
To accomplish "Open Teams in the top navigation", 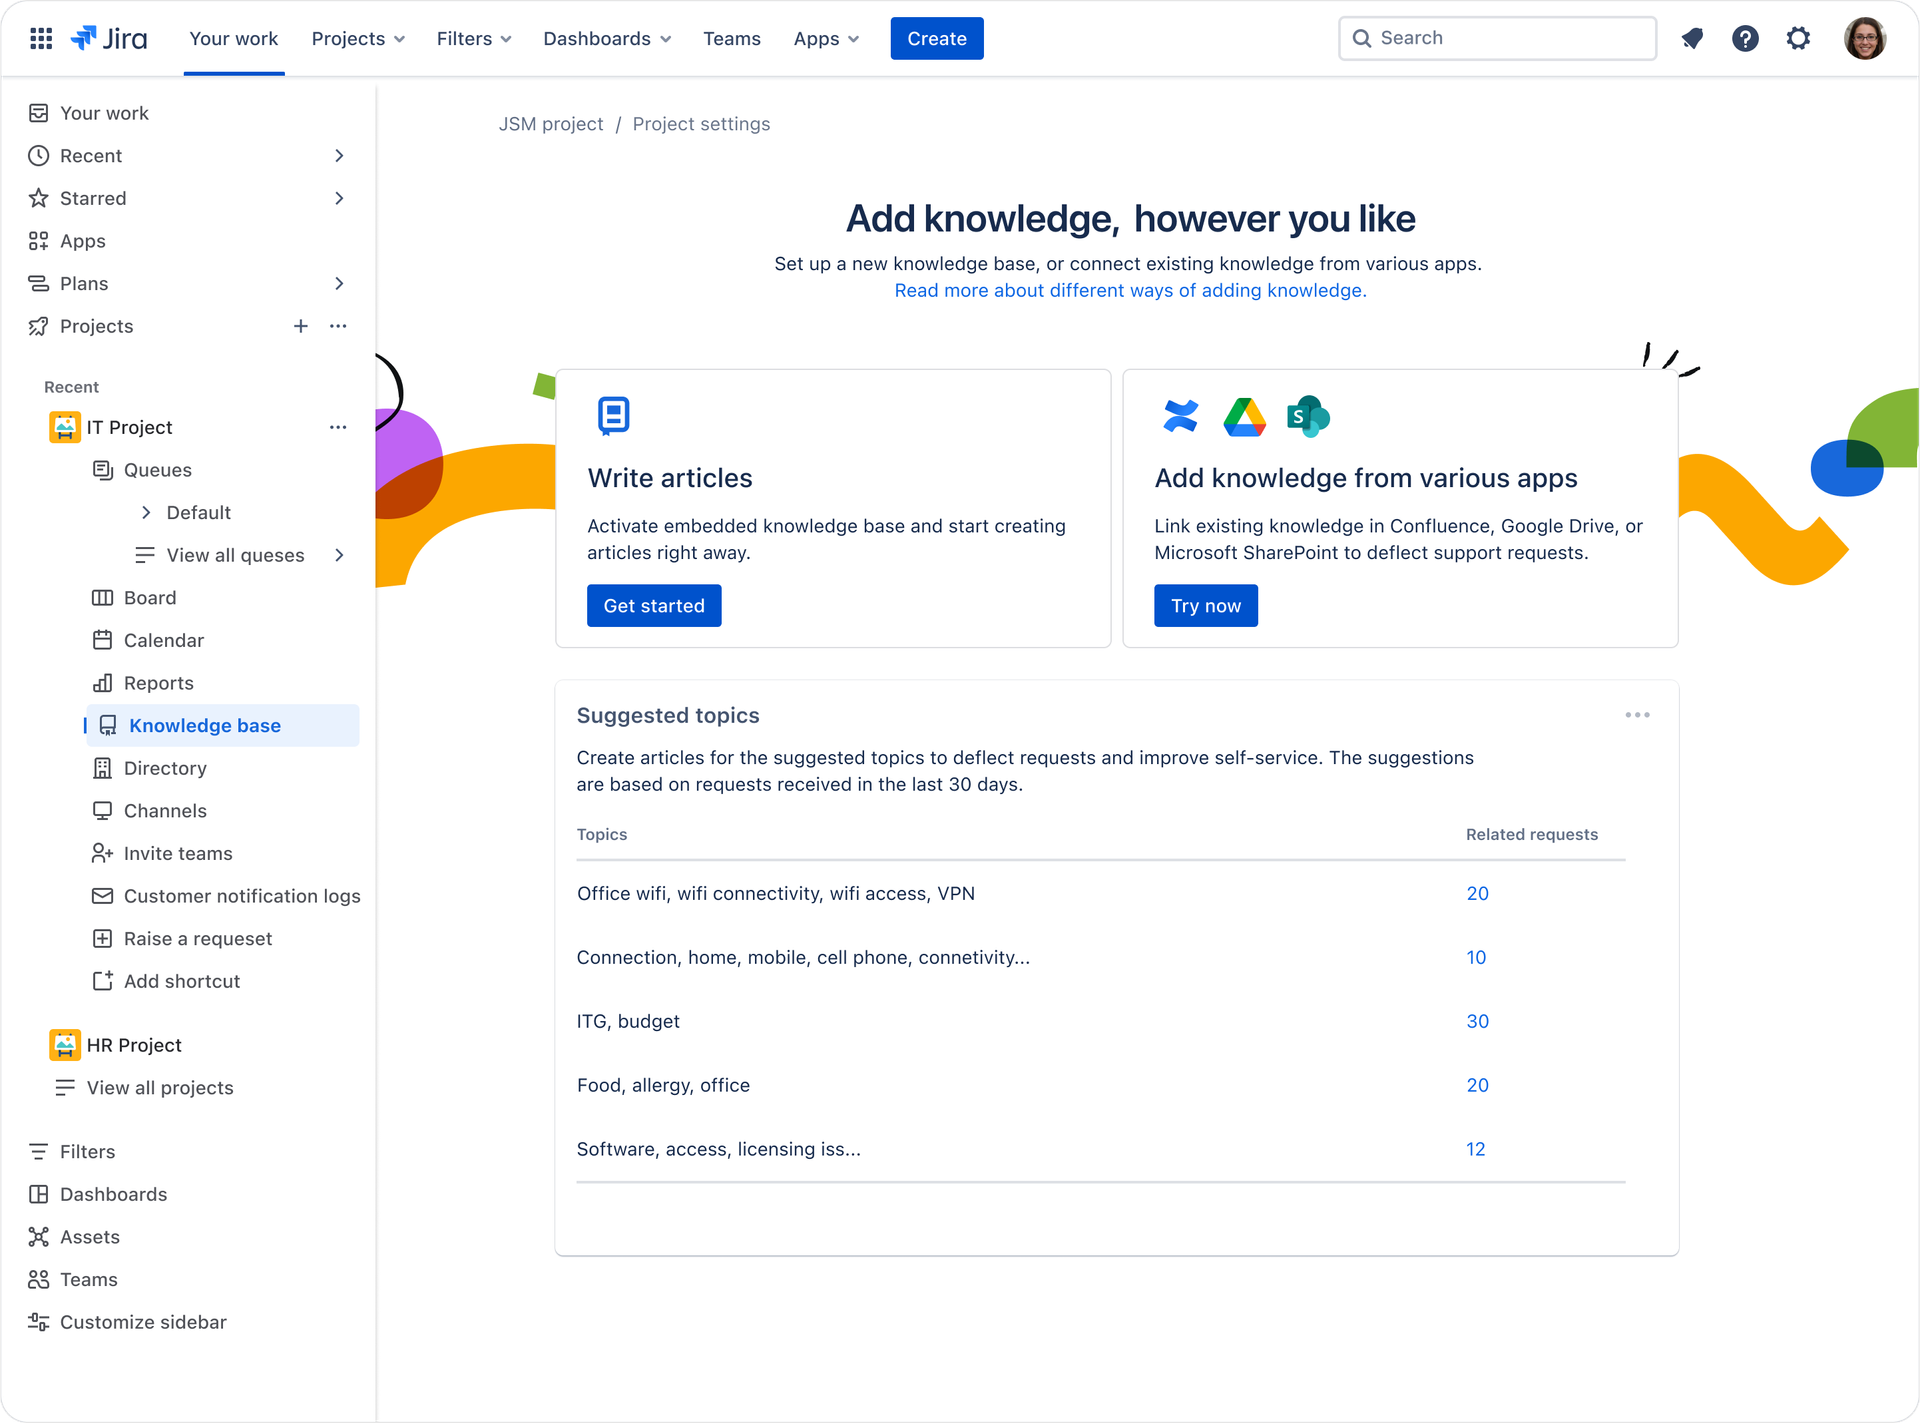I will pos(732,39).
